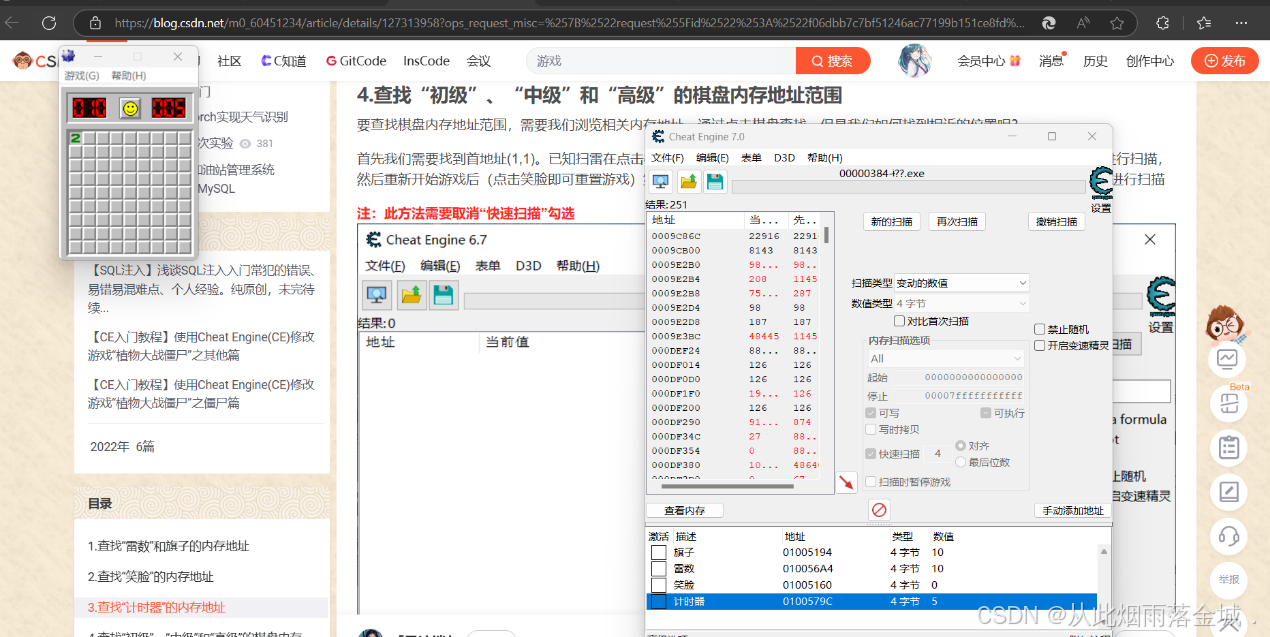Click CSDN sidebar clipboard icon
The width and height of the screenshot is (1270, 637).
tap(1228, 447)
